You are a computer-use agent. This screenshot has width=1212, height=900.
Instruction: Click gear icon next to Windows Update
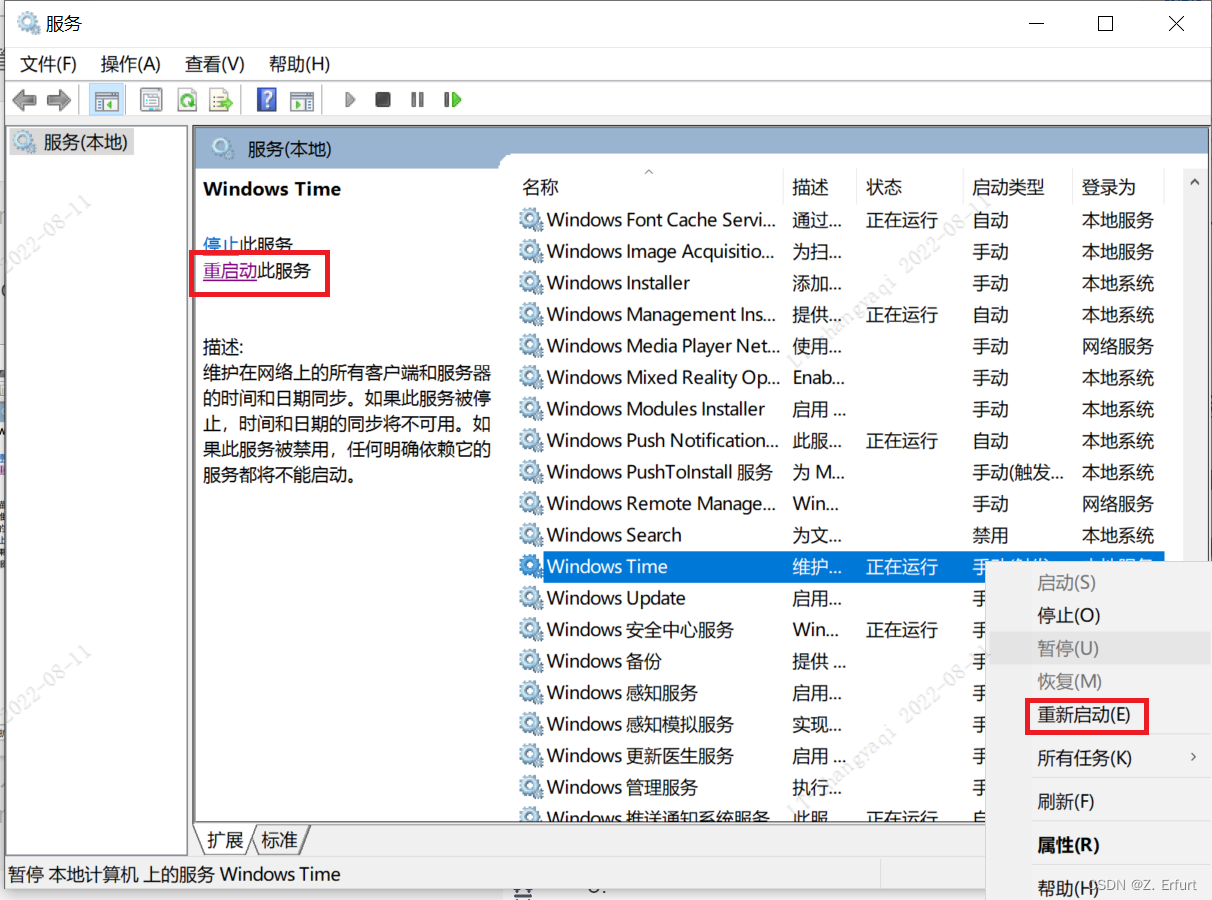[531, 598]
